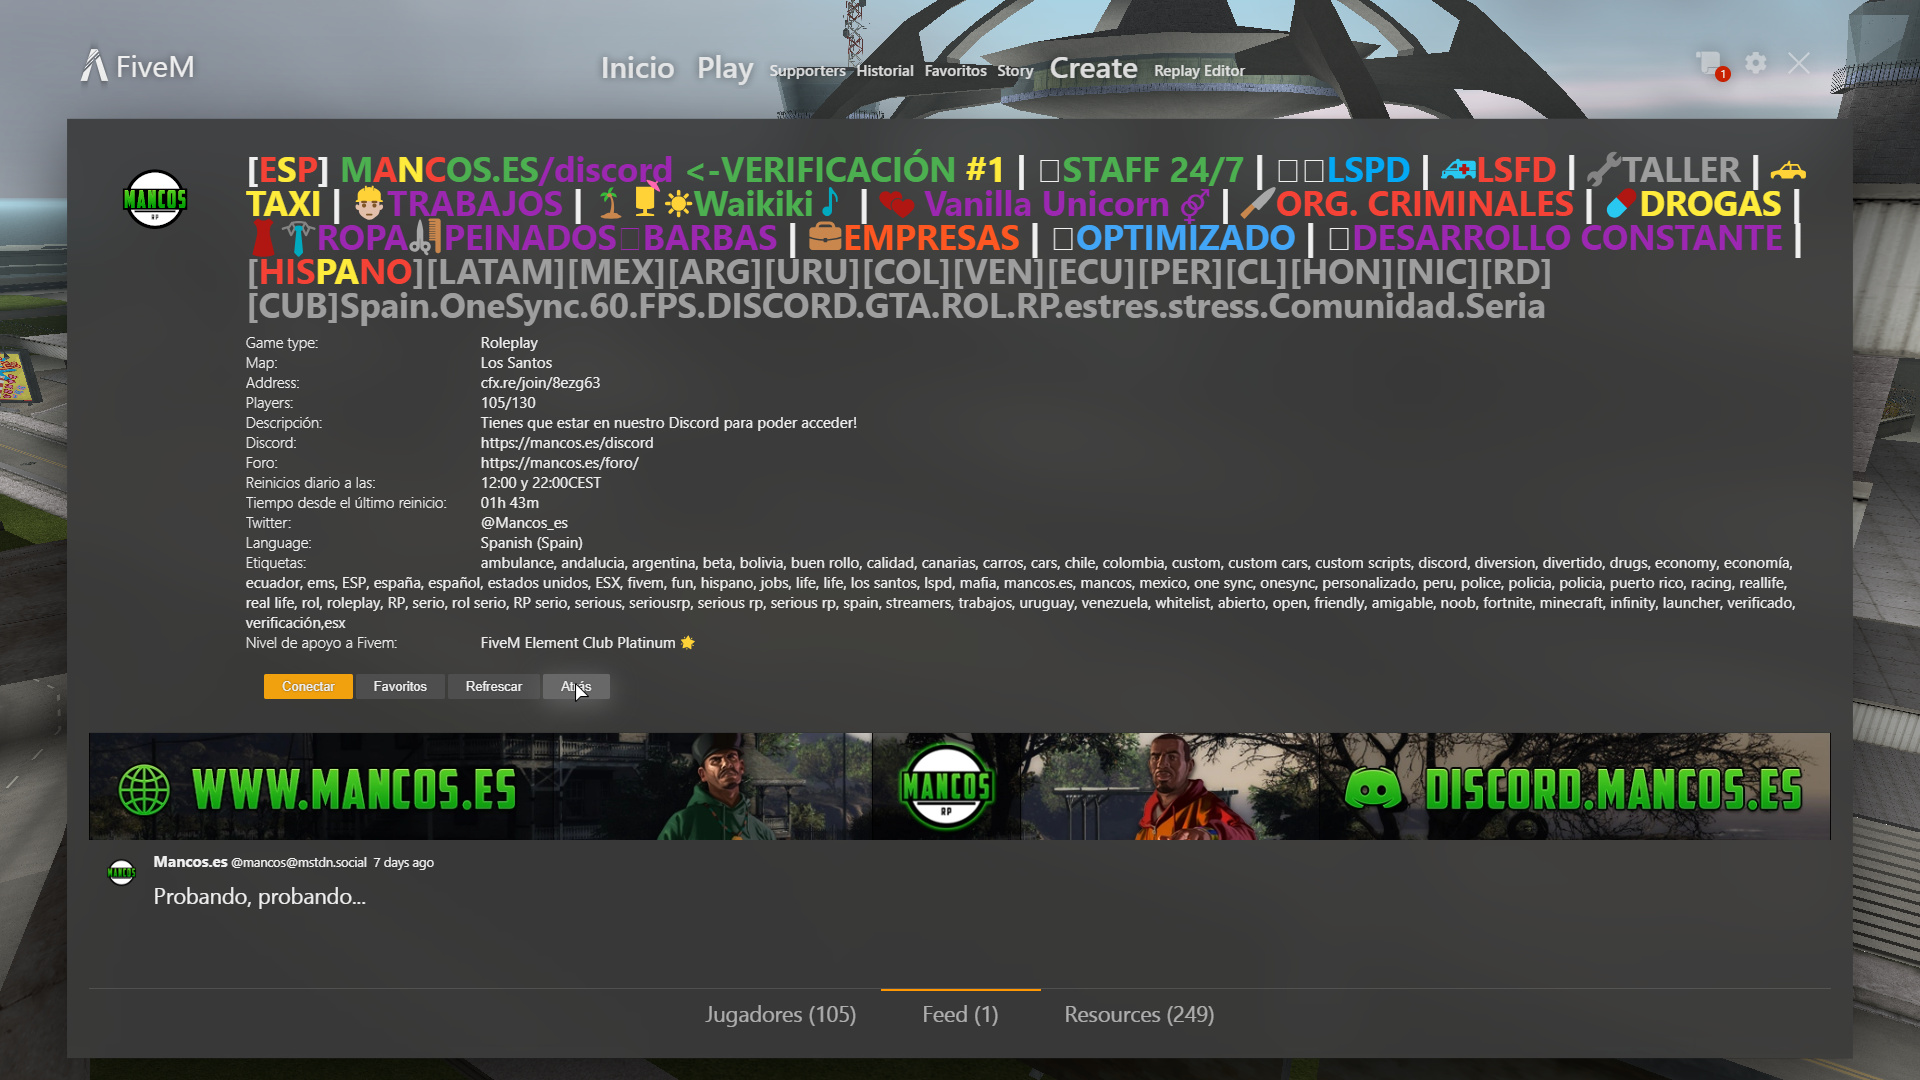Switch to the Jugadores (105) tab

tap(780, 1014)
